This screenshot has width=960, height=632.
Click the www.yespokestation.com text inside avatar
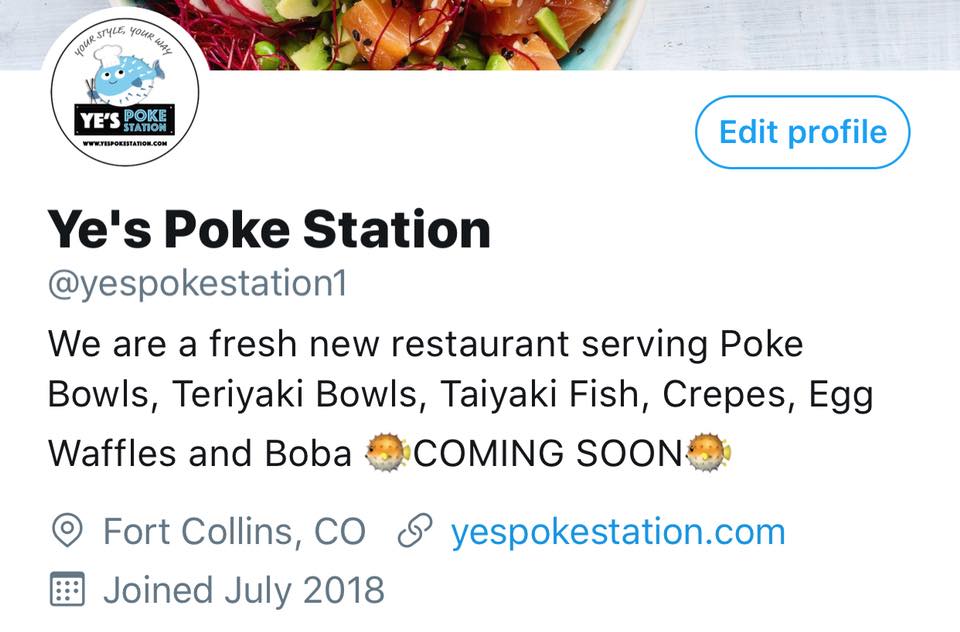pos(125,143)
